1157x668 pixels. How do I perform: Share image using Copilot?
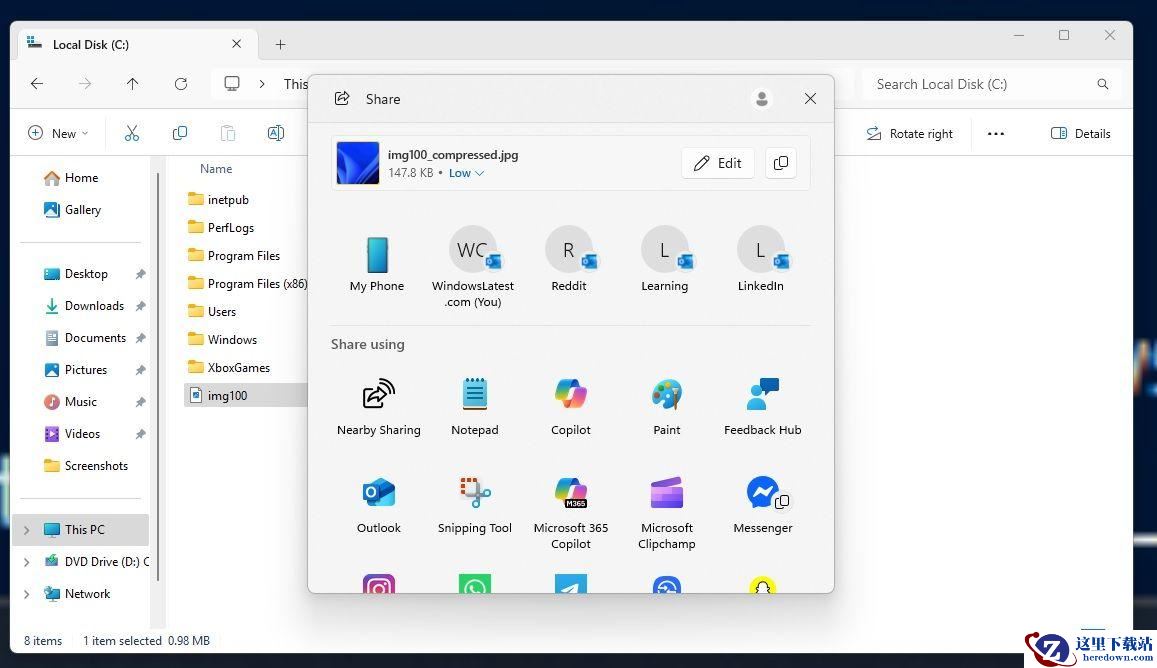[570, 407]
